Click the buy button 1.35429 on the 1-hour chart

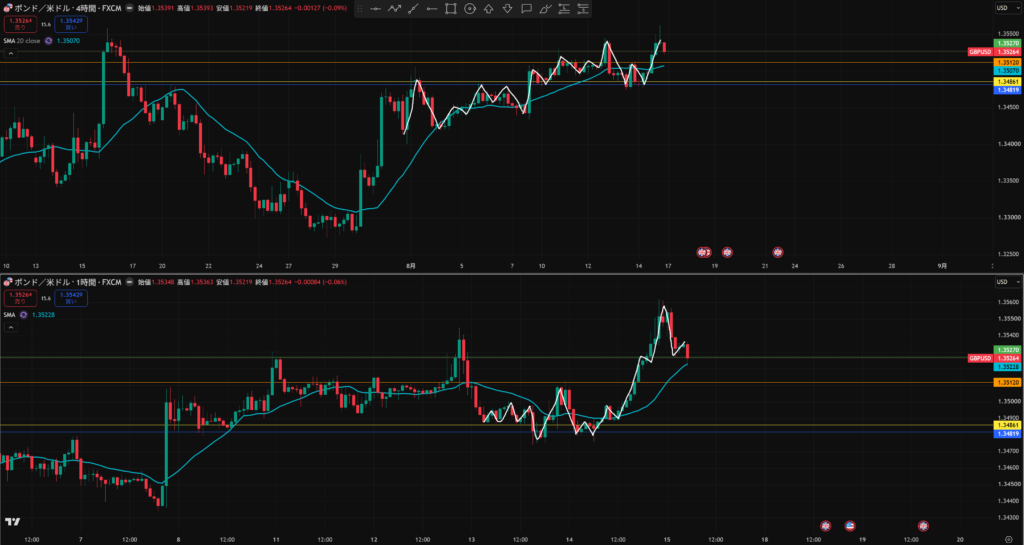tap(72, 298)
